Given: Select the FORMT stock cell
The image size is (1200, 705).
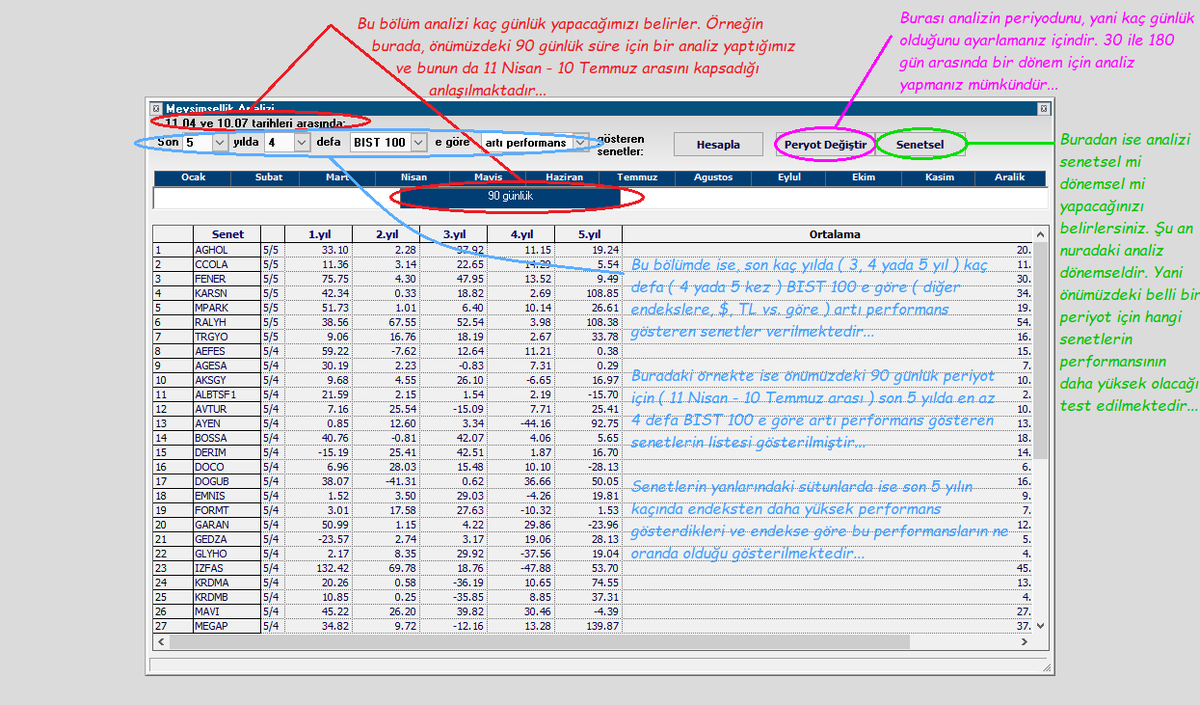Looking at the screenshot, I should [x=227, y=510].
